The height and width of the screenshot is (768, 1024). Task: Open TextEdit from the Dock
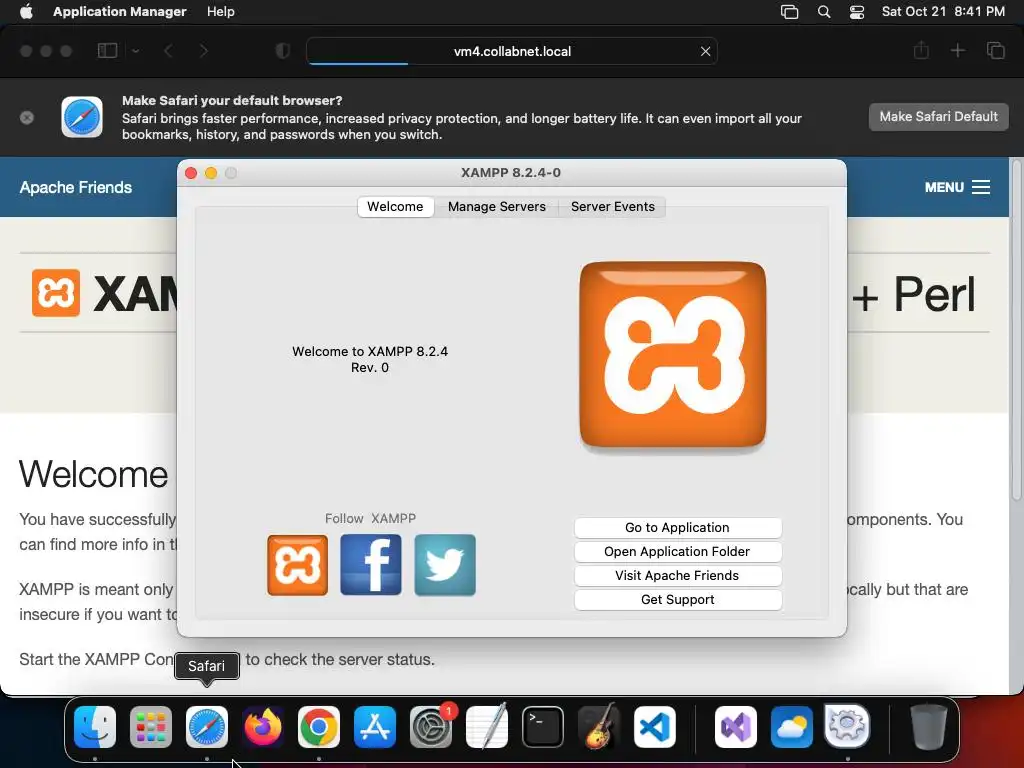[487, 727]
